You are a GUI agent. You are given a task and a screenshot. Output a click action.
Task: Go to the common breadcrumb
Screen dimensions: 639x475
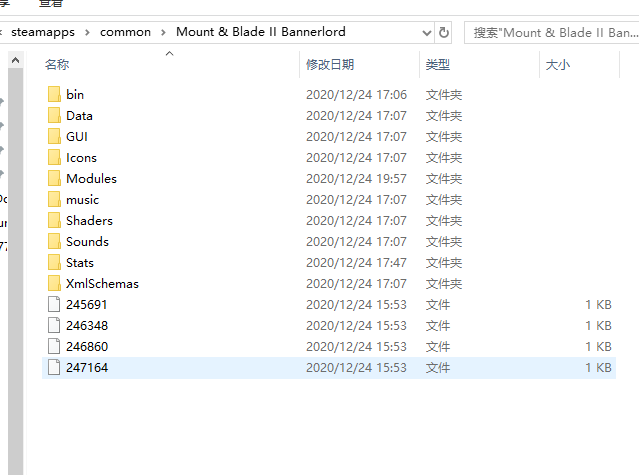coord(126,32)
